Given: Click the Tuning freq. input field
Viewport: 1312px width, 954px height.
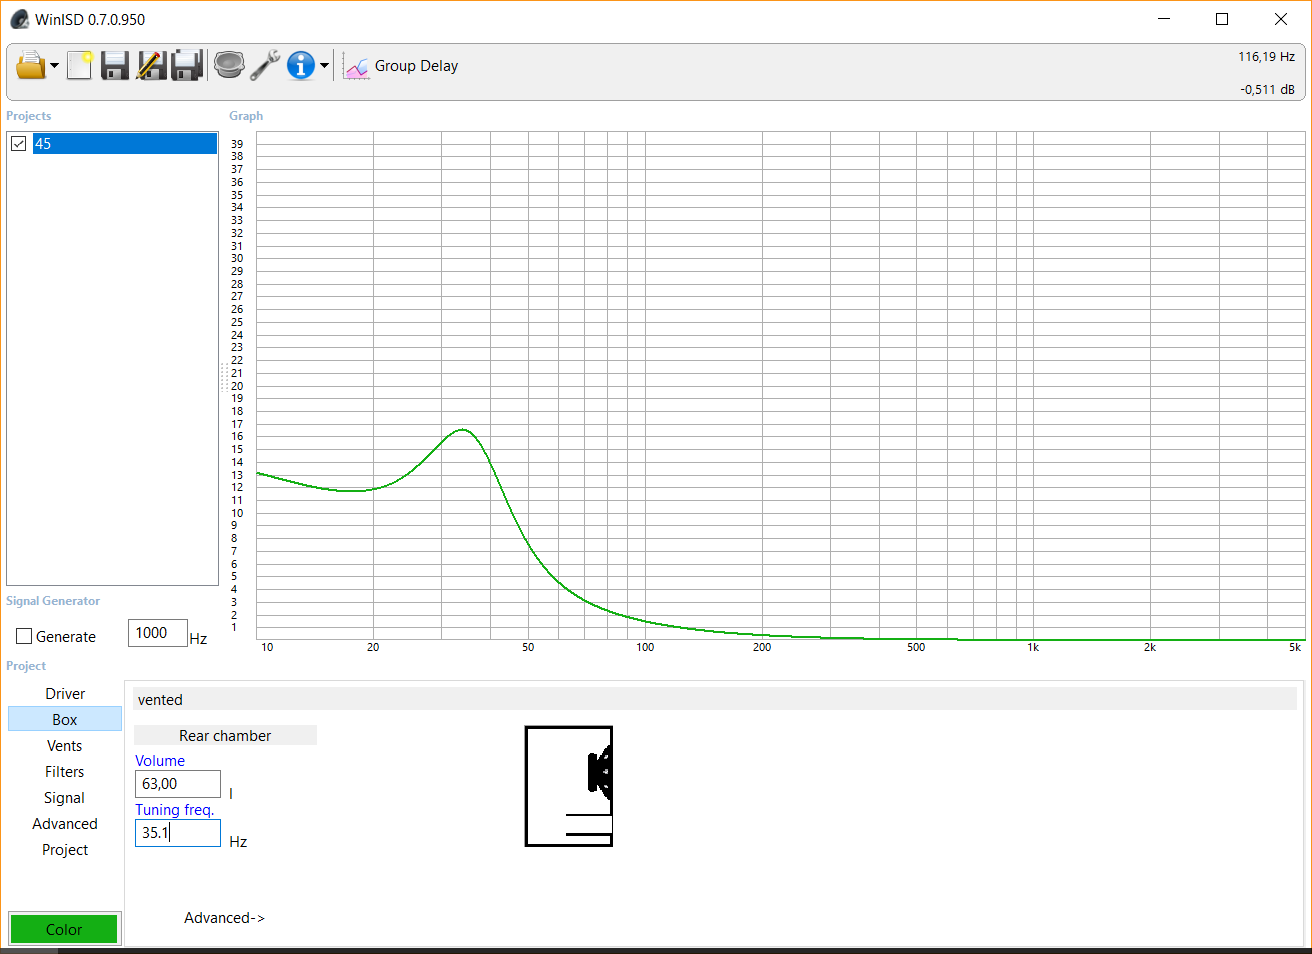Looking at the screenshot, I should point(178,833).
